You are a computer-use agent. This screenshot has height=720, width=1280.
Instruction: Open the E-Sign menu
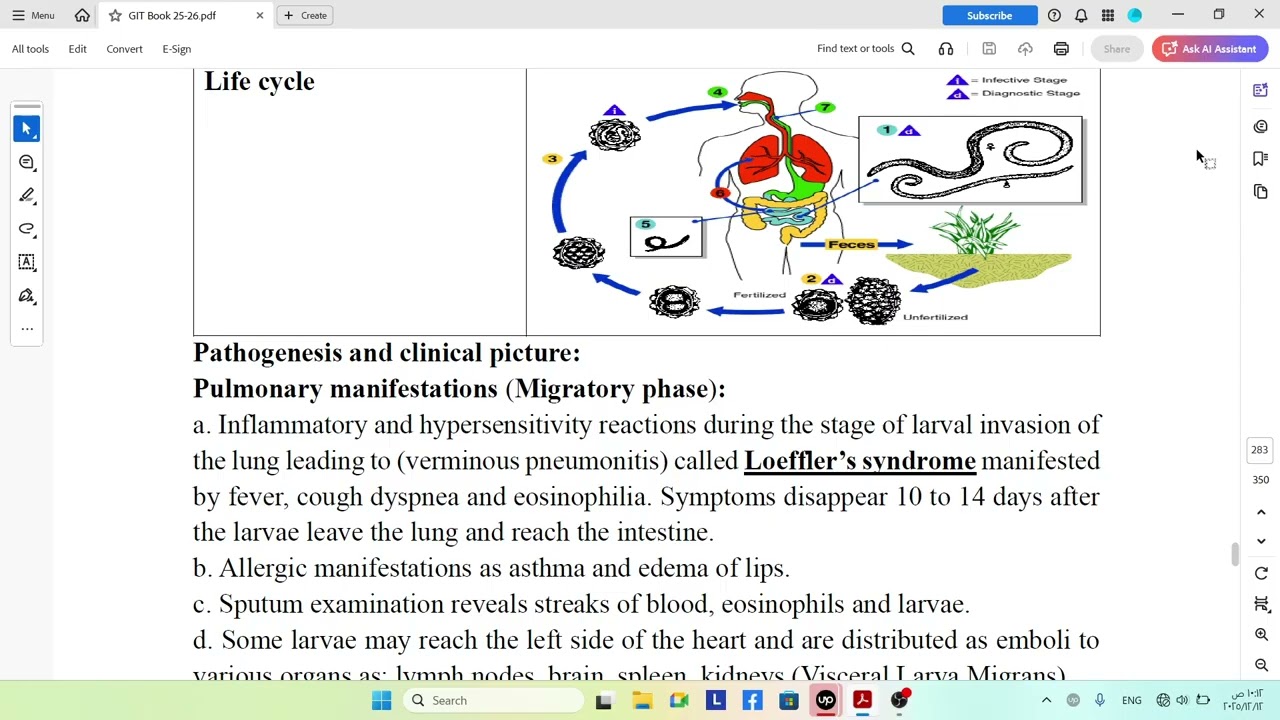pos(176,48)
